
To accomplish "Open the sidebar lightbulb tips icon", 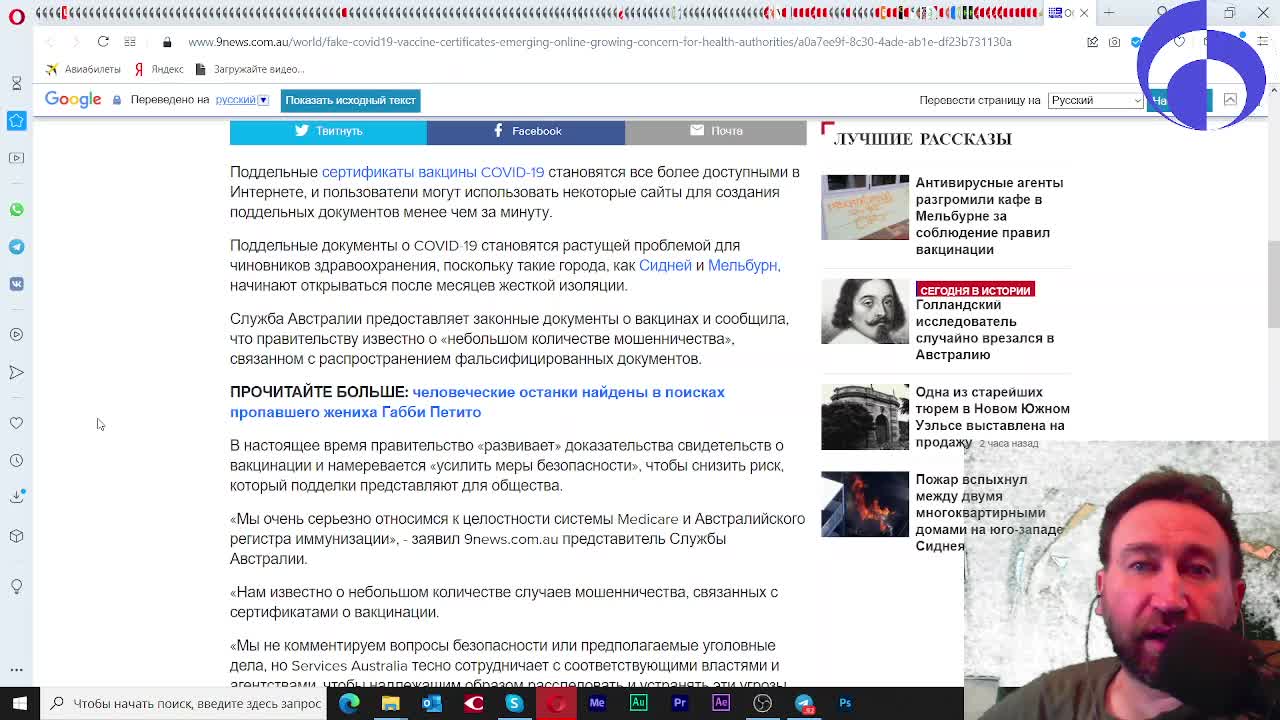I will (16, 586).
